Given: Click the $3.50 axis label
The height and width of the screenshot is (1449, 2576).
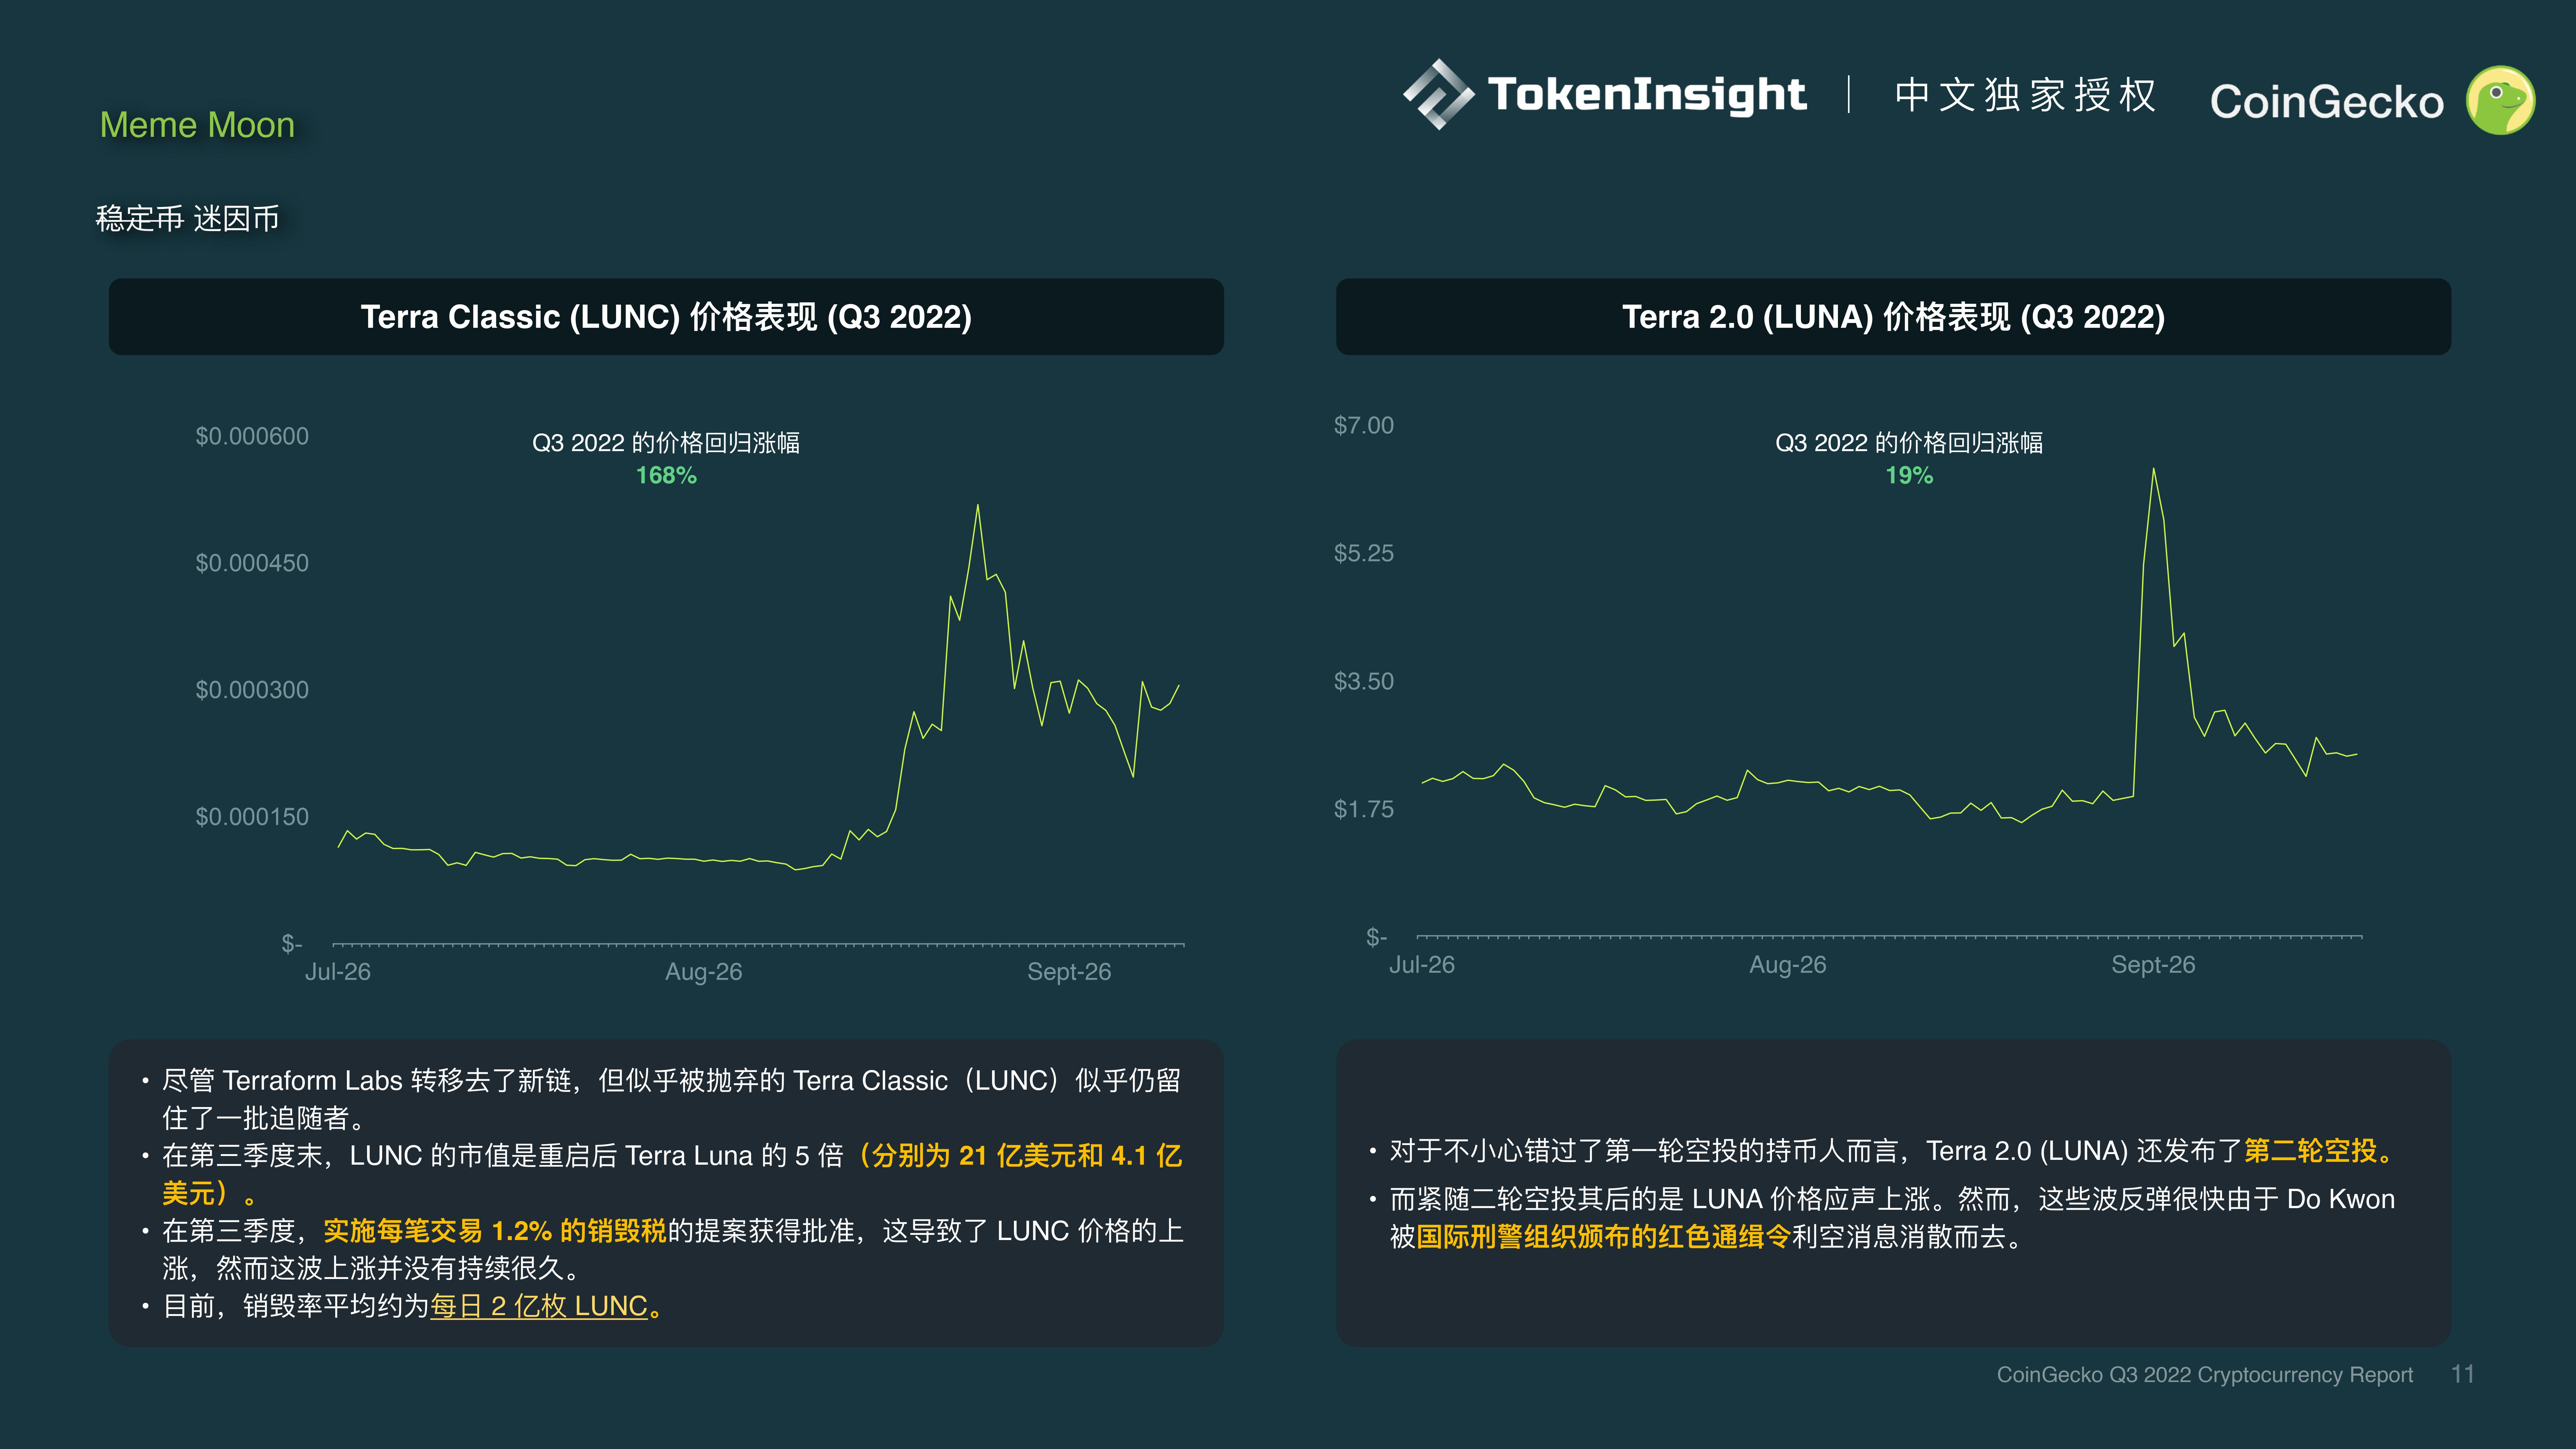Looking at the screenshot, I should pyautogui.click(x=1364, y=681).
